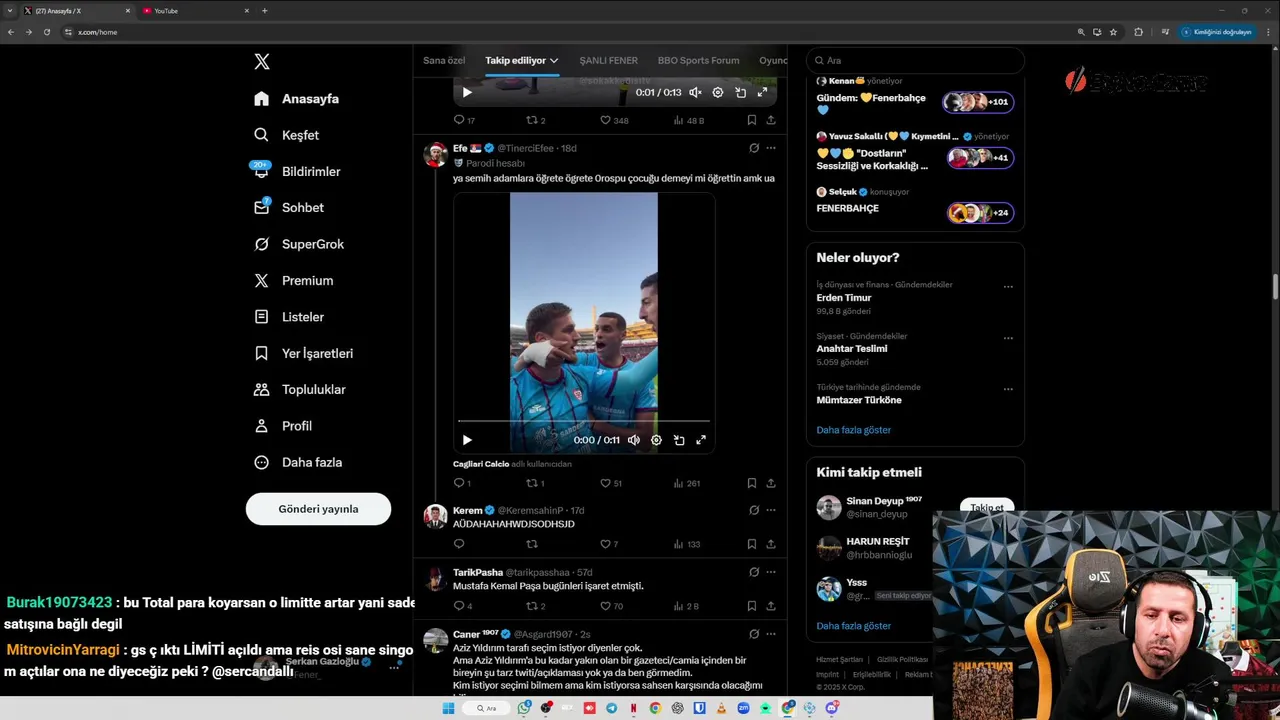Click the progress bar of Efe's video
Image resolution: width=1280 pixels, height=720 pixels.
pyautogui.click(x=584, y=421)
